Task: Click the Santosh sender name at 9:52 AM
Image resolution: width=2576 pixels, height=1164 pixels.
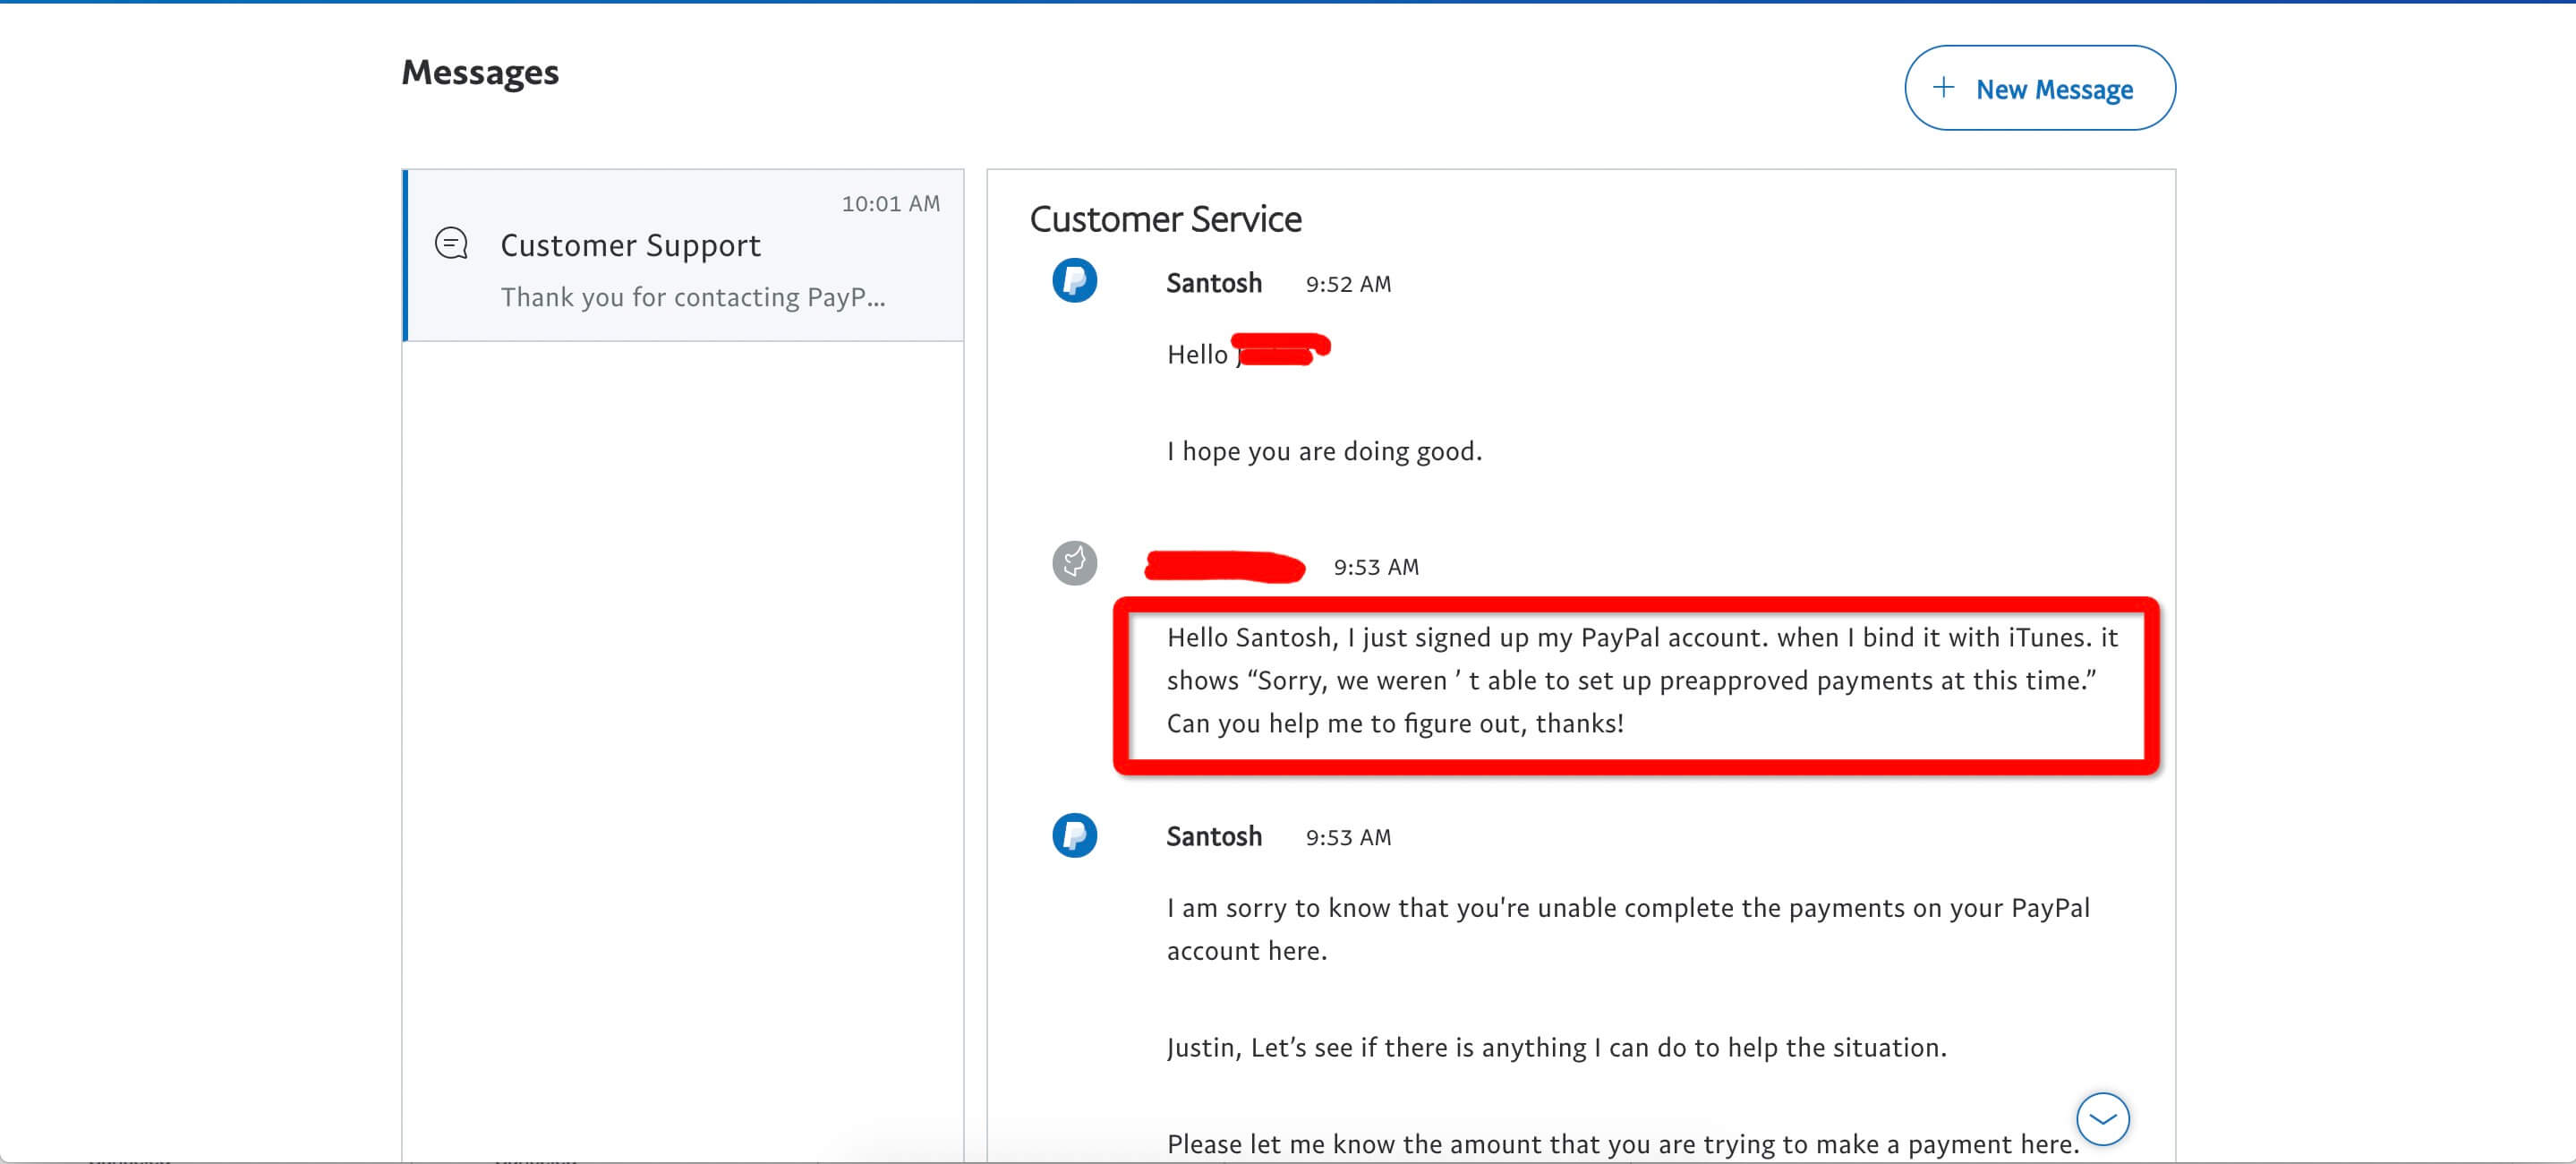Action: coord(1213,283)
